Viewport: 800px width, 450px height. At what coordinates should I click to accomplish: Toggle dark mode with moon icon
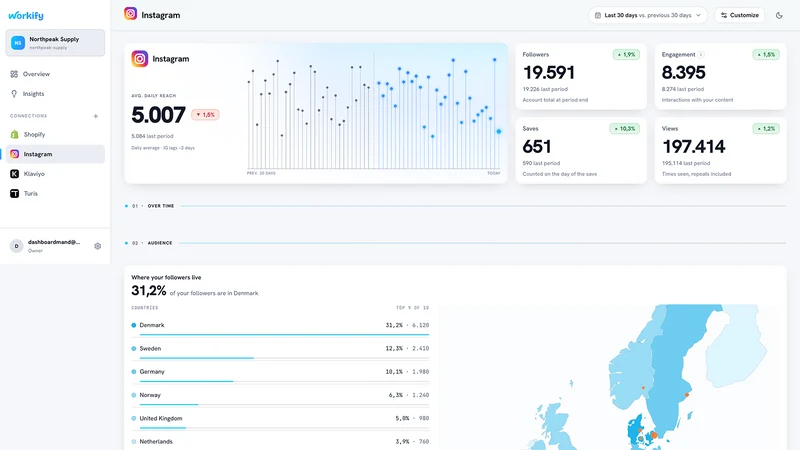click(779, 15)
